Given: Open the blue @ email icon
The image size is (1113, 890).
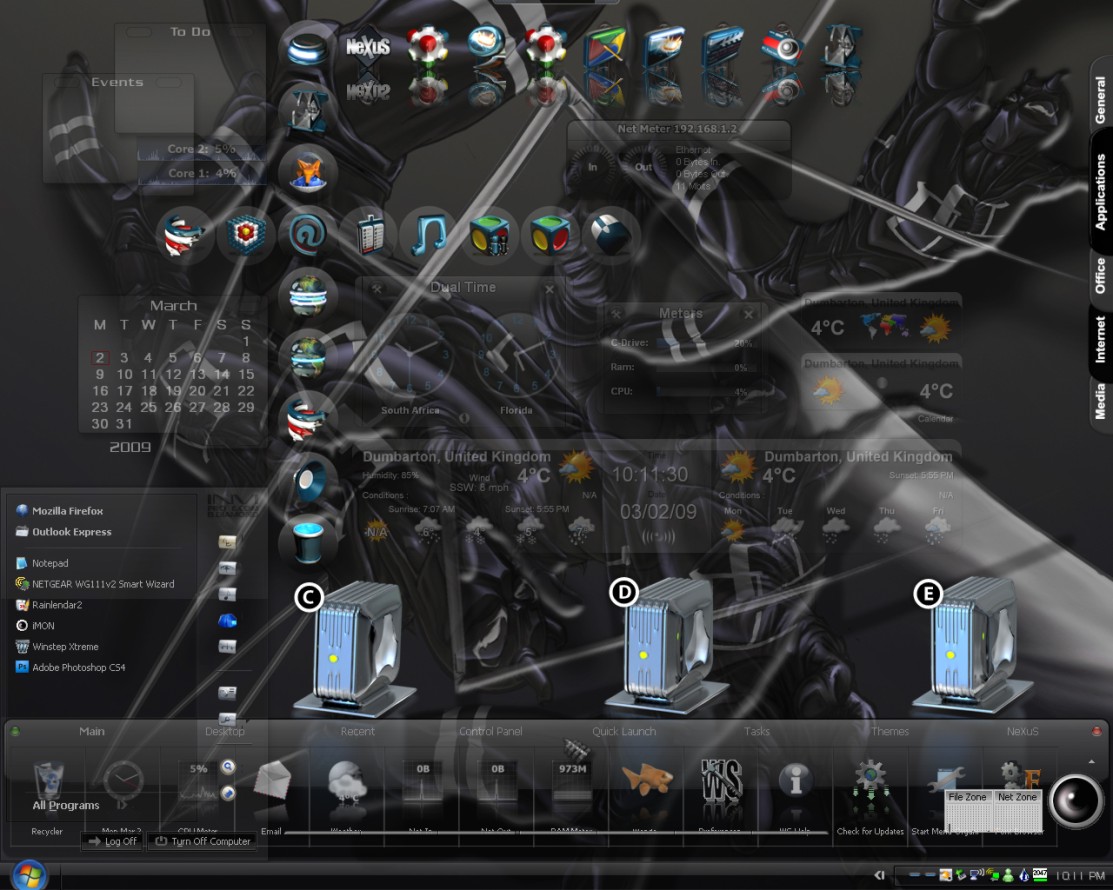Looking at the screenshot, I should tap(307, 234).
